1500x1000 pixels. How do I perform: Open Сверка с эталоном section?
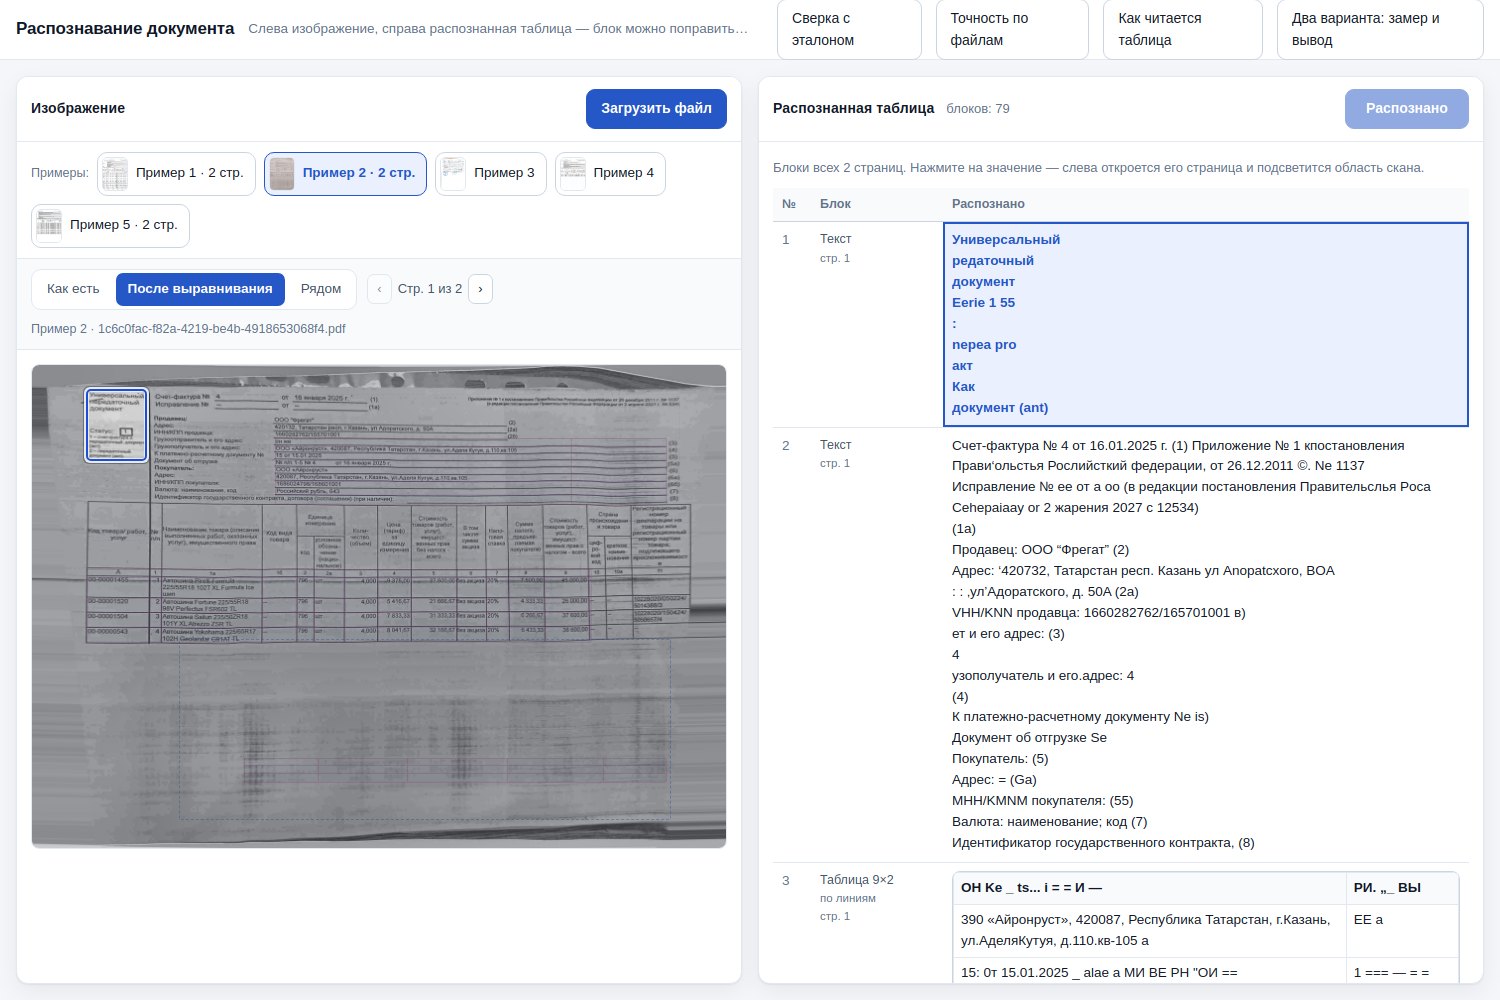(849, 29)
